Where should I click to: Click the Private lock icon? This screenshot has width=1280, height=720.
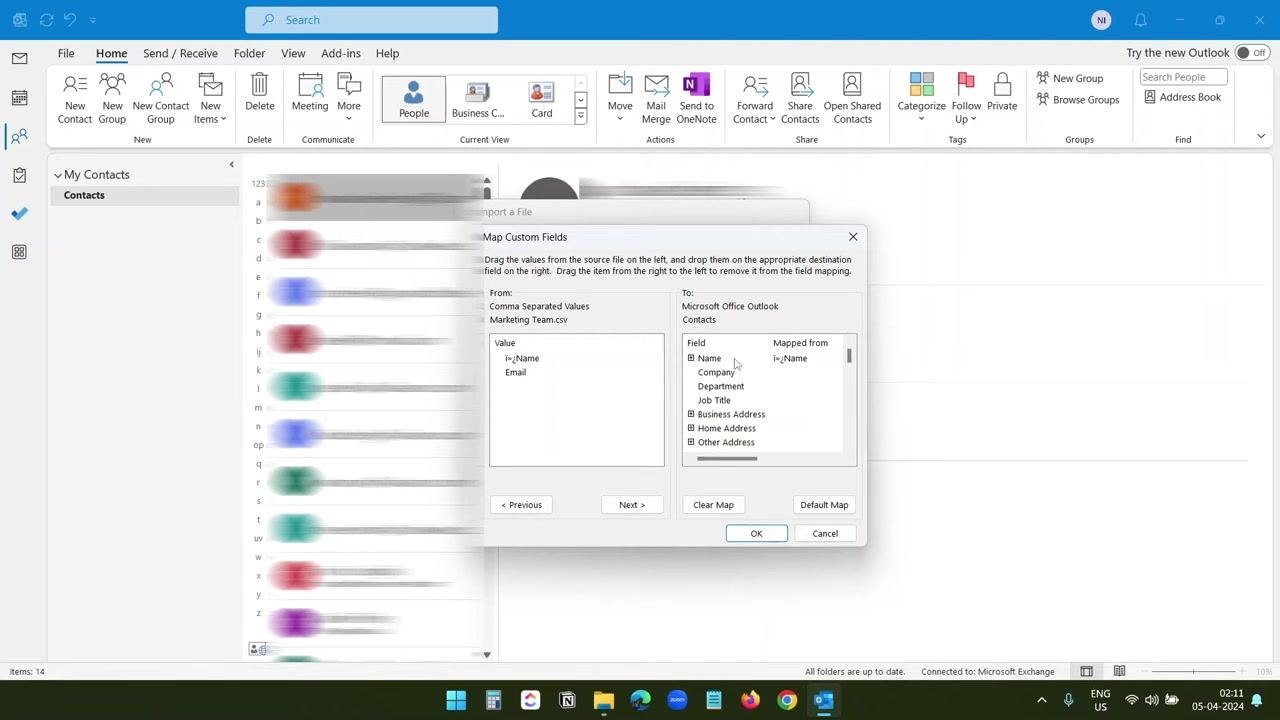(1002, 92)
